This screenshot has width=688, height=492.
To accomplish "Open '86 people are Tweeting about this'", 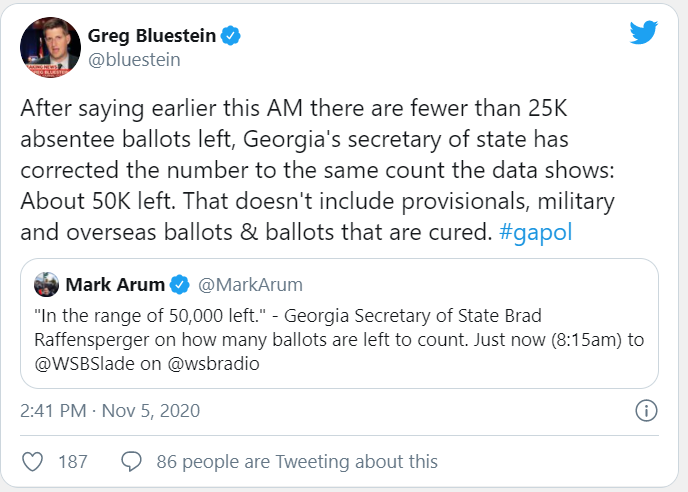I will point(297,462).
